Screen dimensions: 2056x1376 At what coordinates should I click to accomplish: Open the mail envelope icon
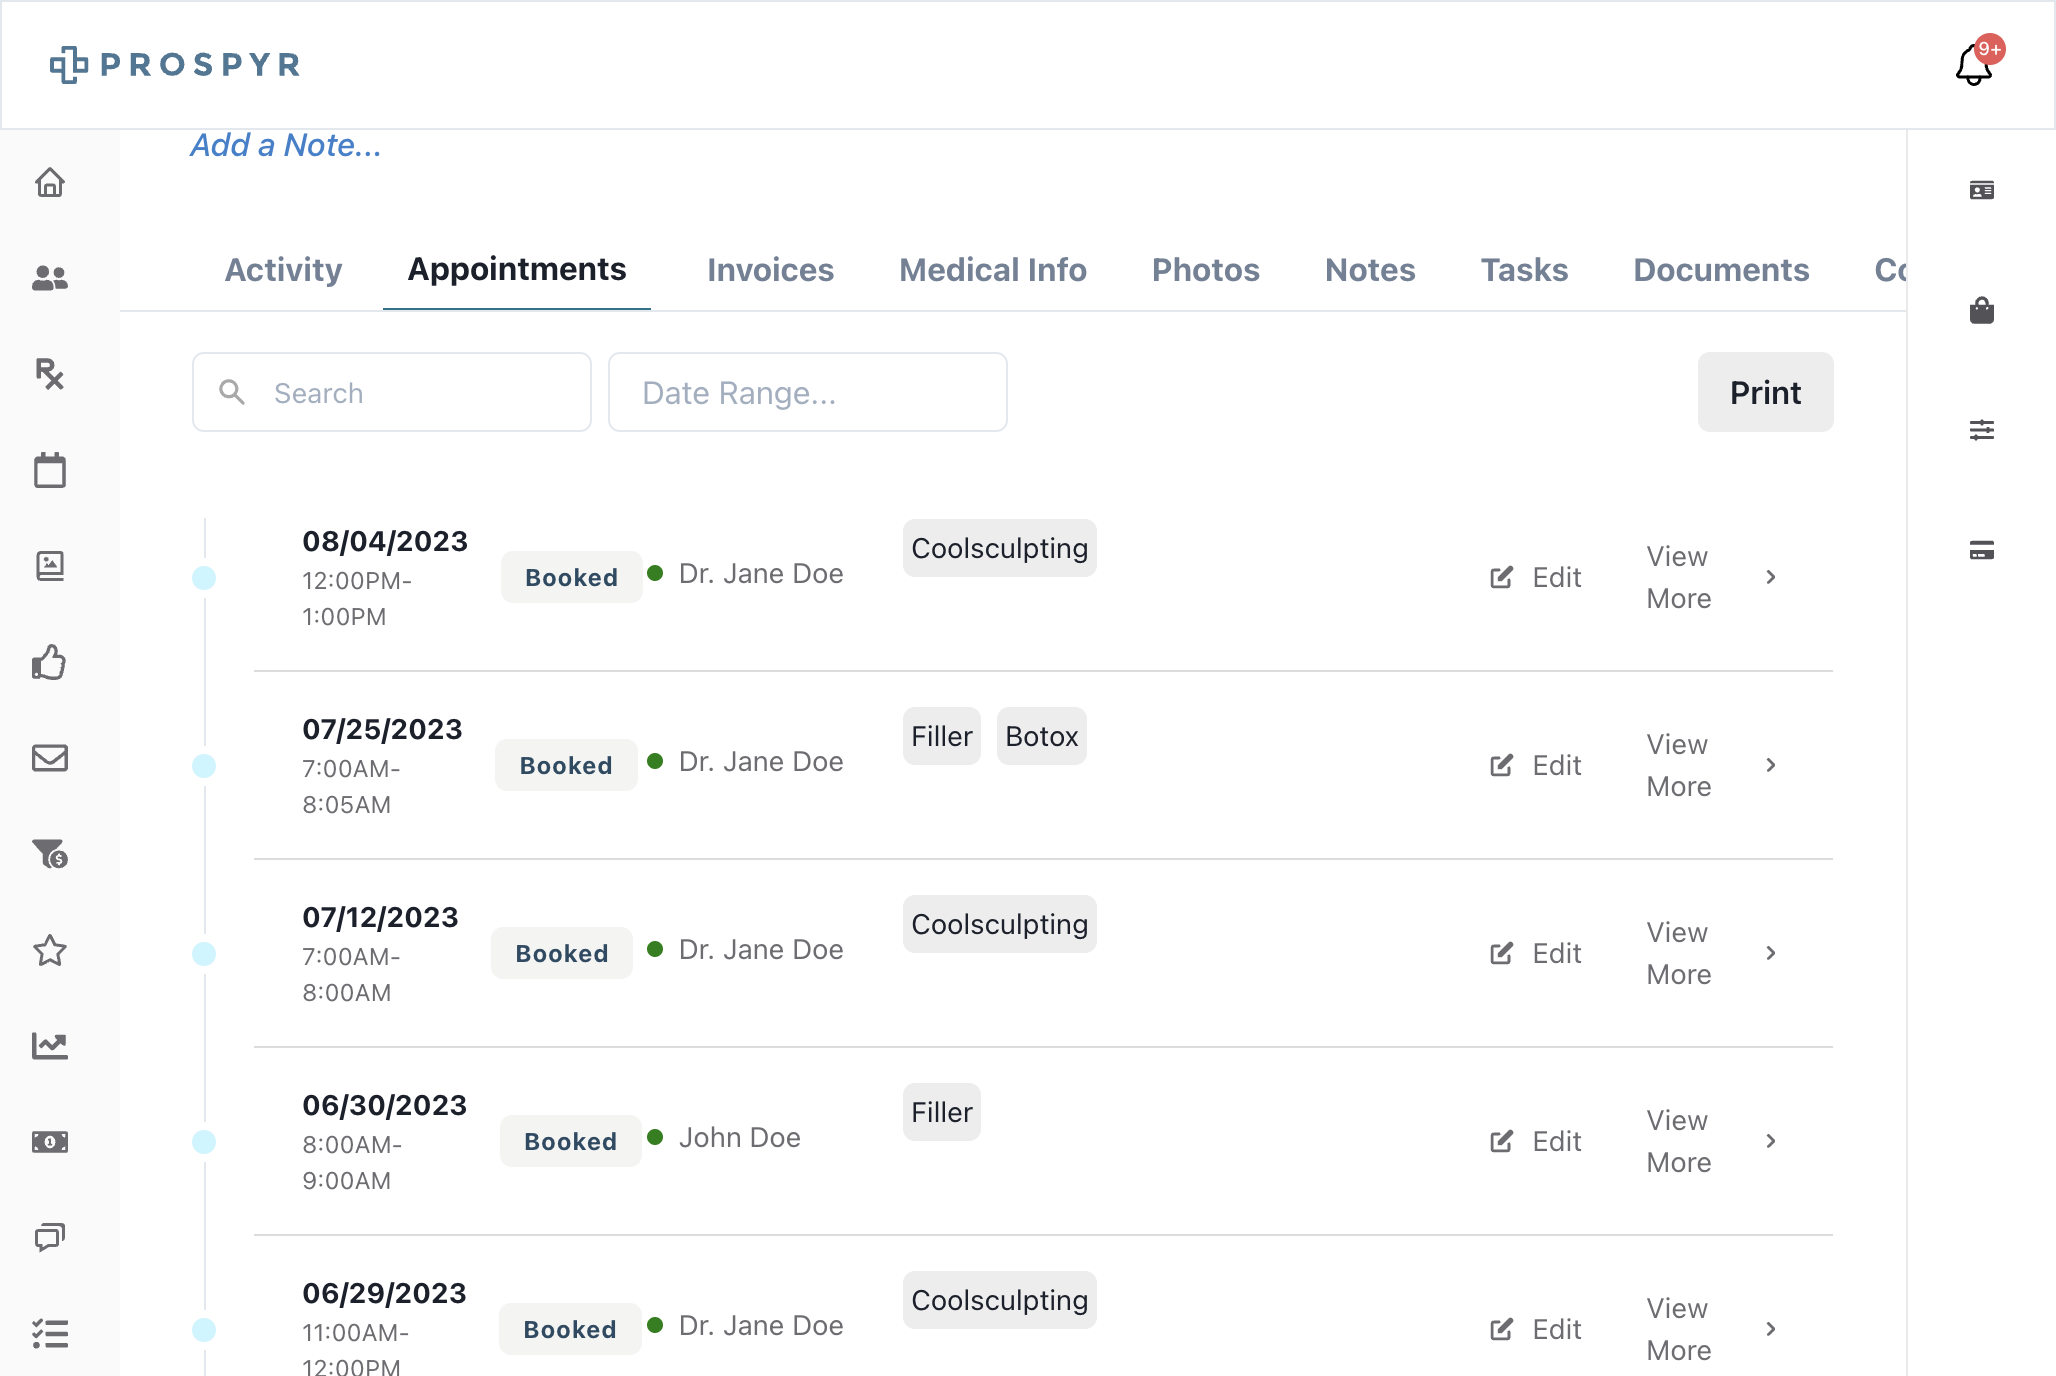point(50,758)
